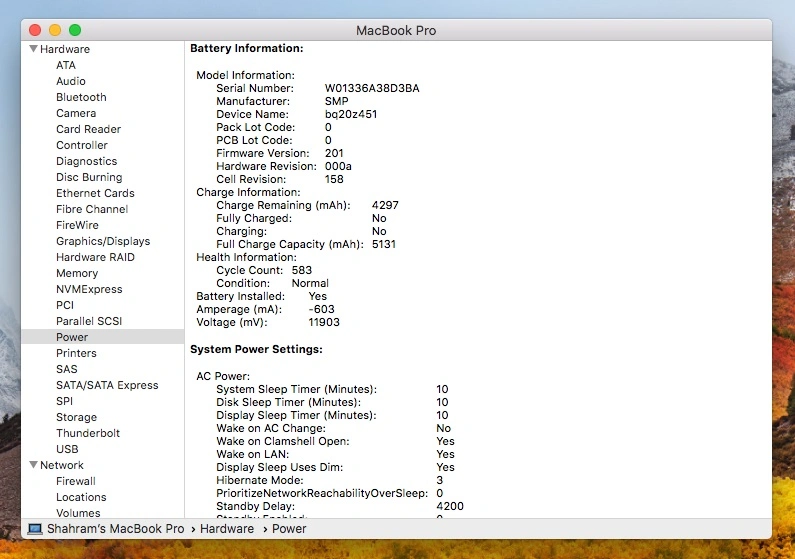Click the Firmware Version value 201
This screenshot has width=795, height=559.
tap(334, 153)
